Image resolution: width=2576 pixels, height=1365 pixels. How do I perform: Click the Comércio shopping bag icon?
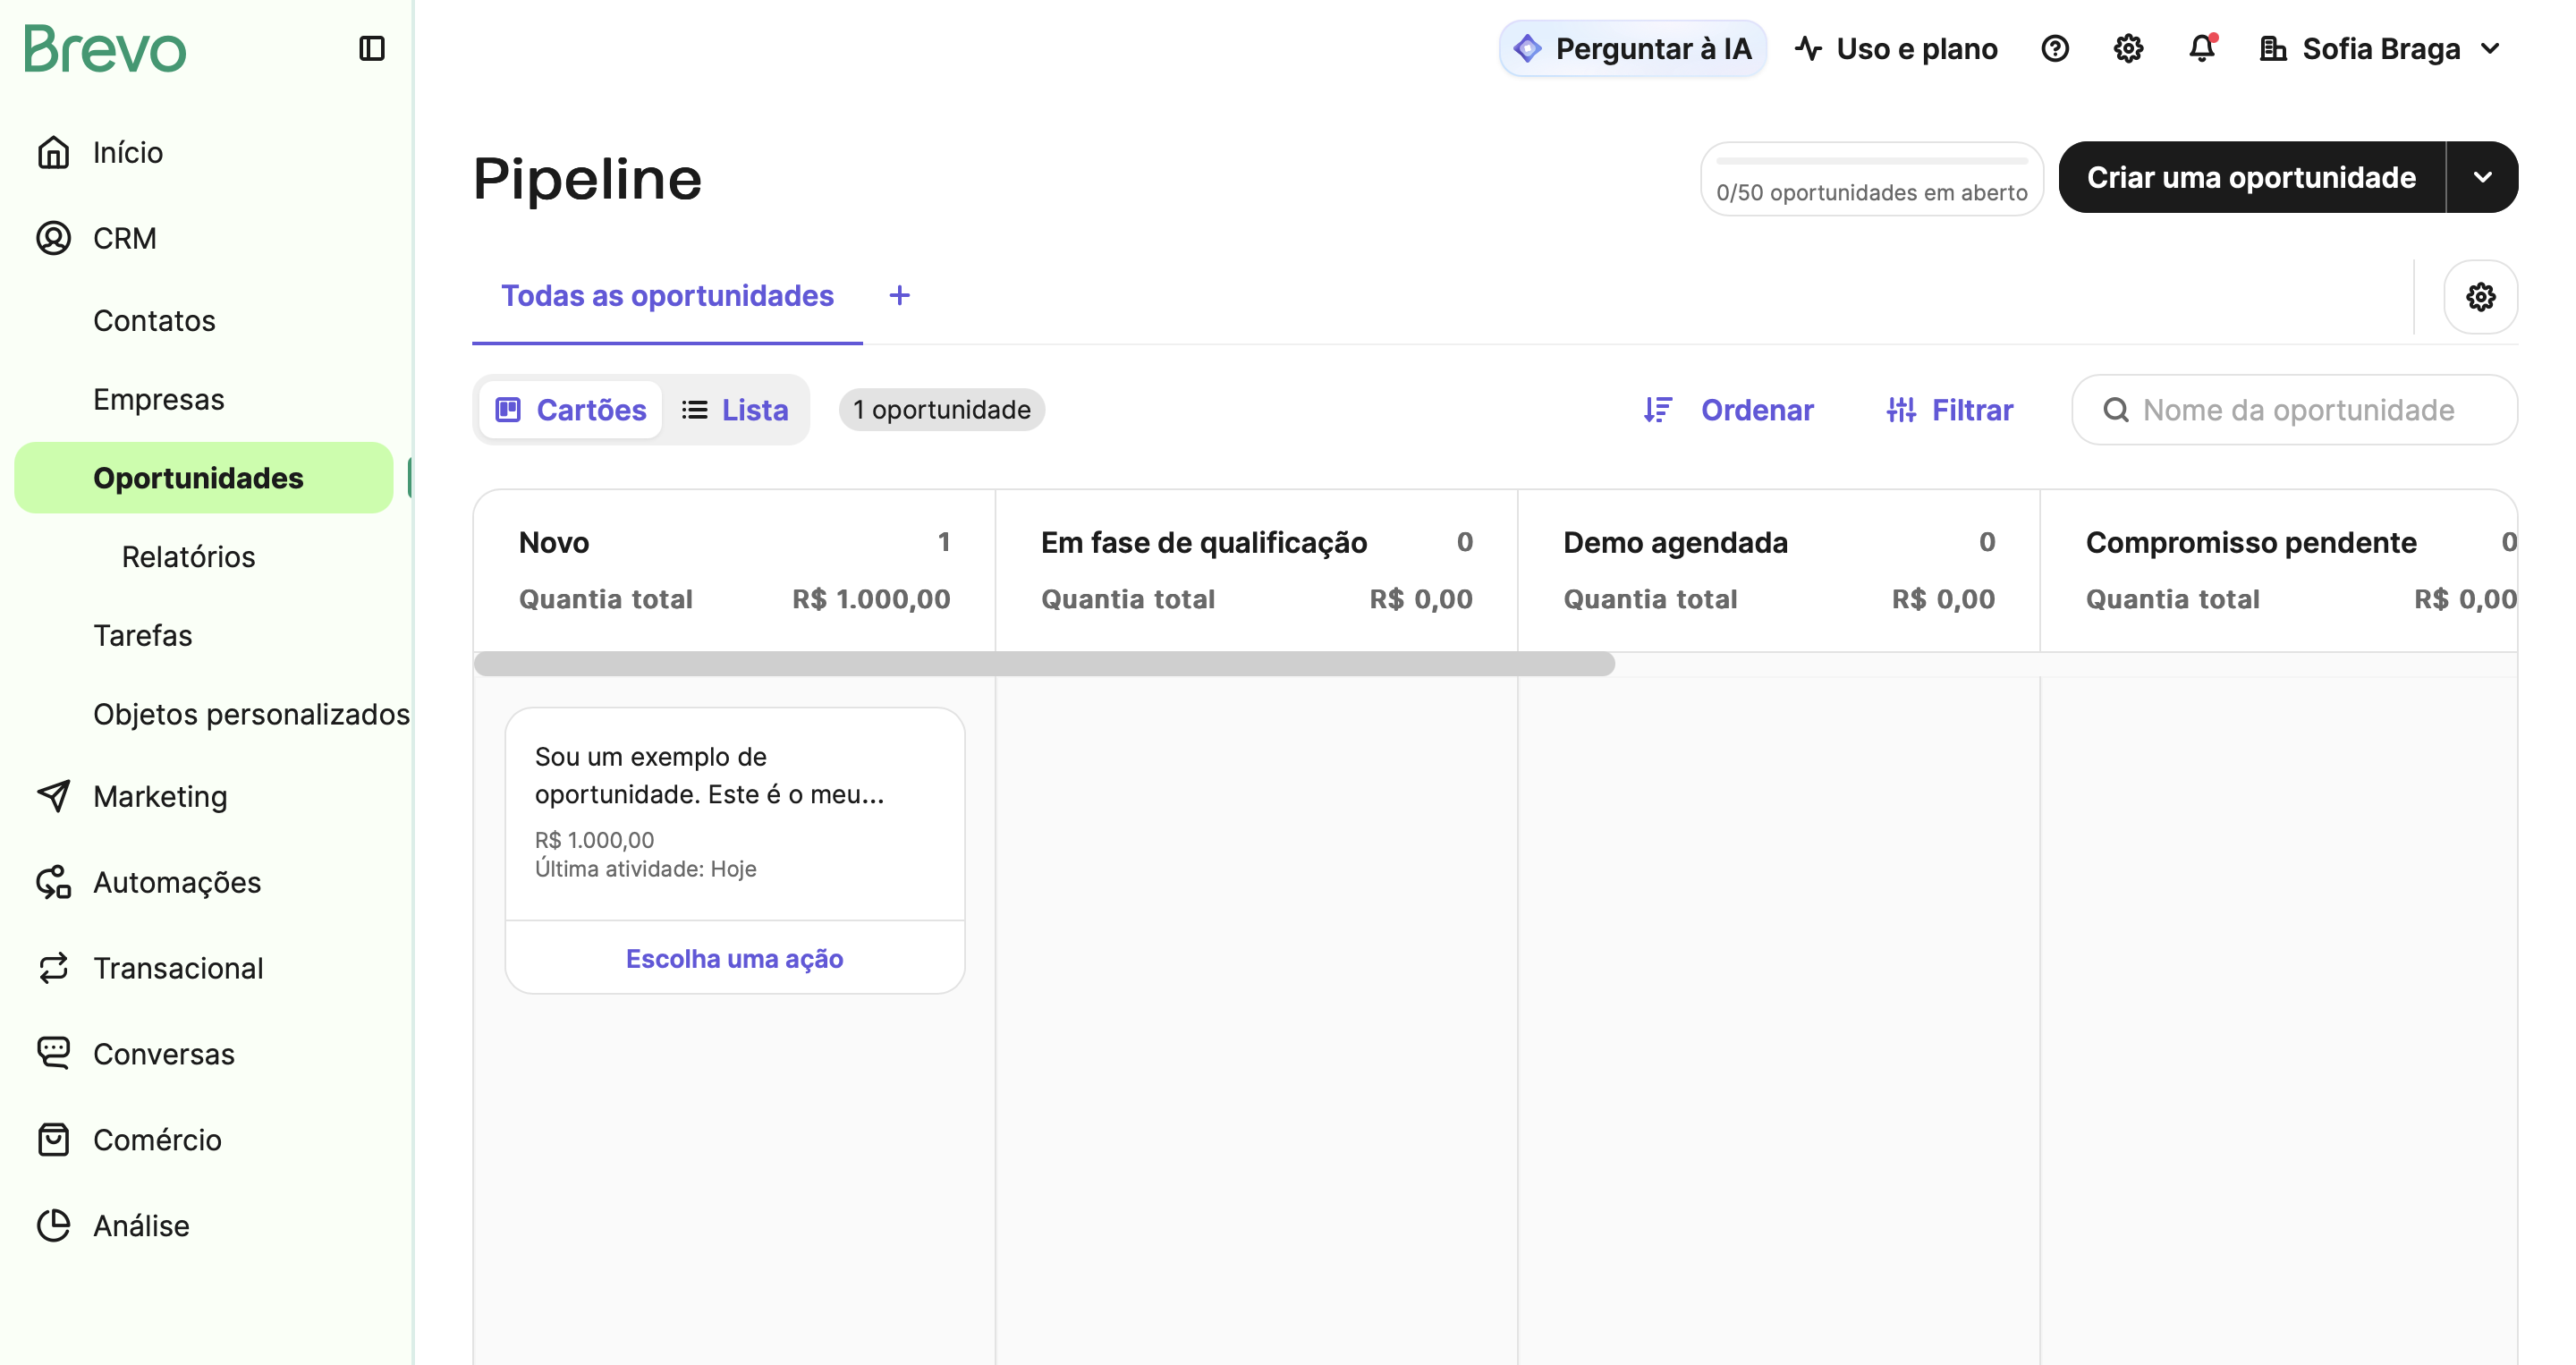click(54, 1140)
